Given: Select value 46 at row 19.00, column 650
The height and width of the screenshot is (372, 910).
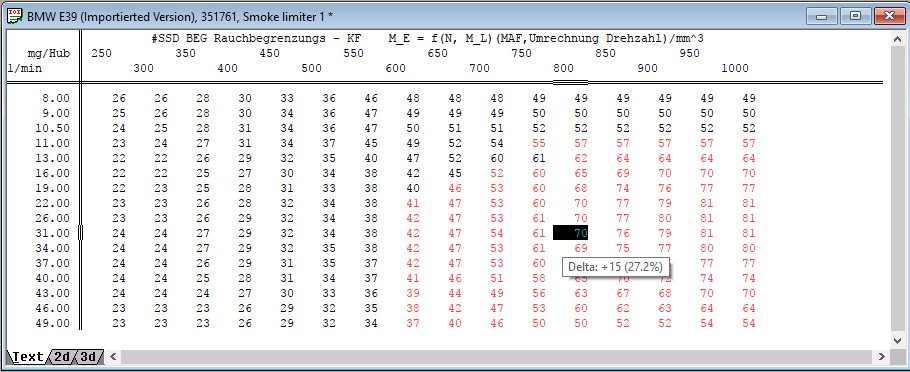Looking at the screenshot, I should [x=454, y=188].
